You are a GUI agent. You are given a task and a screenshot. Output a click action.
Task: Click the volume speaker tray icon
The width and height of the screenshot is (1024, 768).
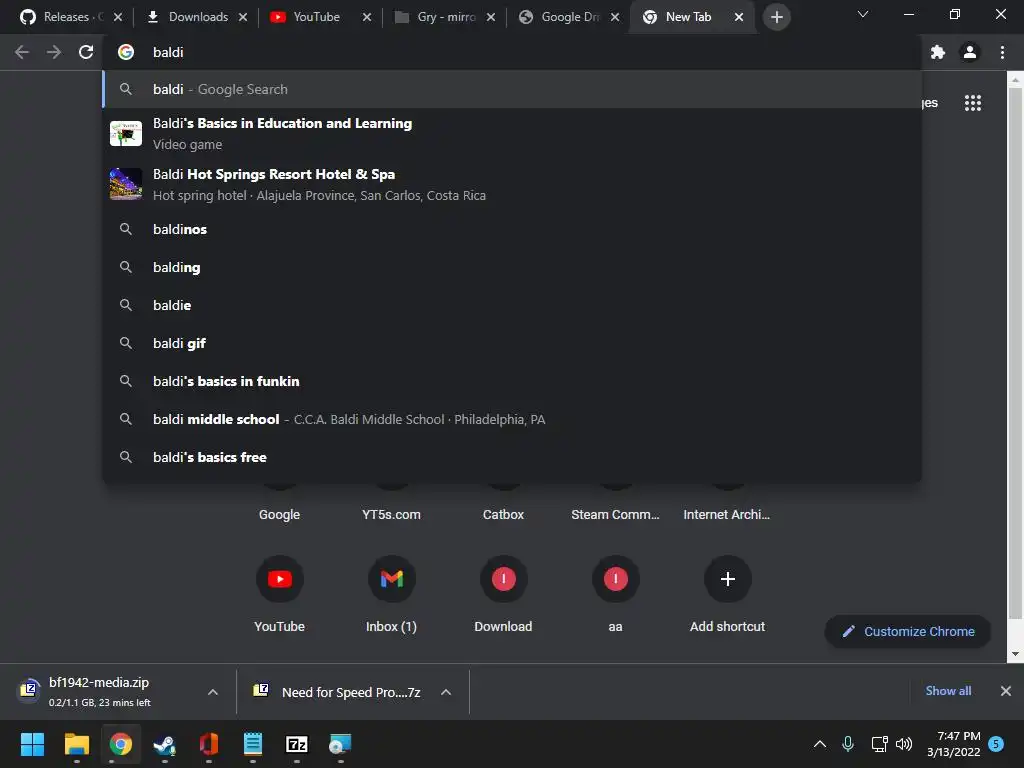(x=904, y=744)
